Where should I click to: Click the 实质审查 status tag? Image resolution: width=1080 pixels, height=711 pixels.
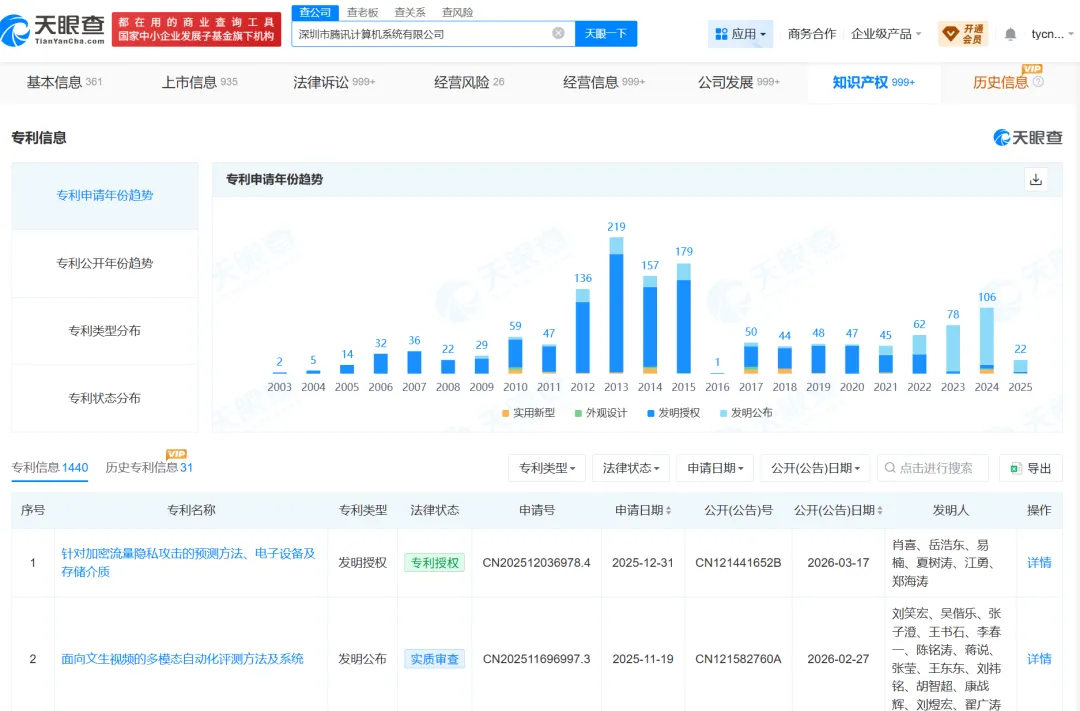coord(435,659)
